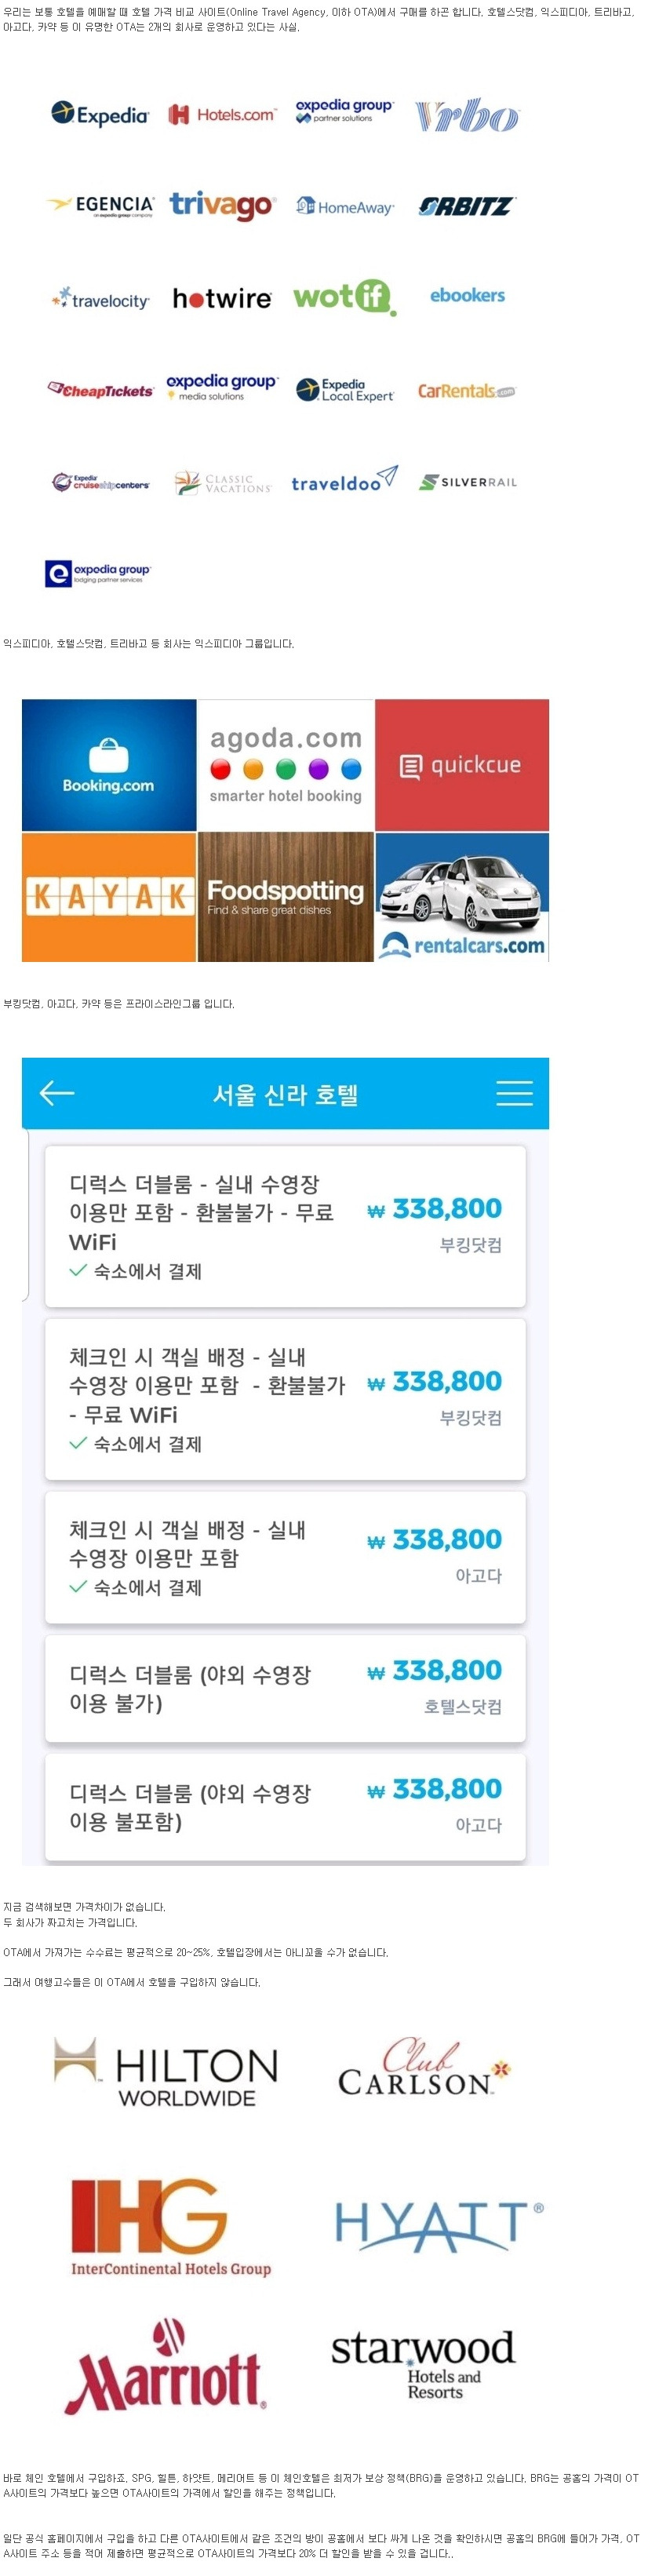Choose the 호텔스닷컴 deluxe double room offer

(285, 1688)
